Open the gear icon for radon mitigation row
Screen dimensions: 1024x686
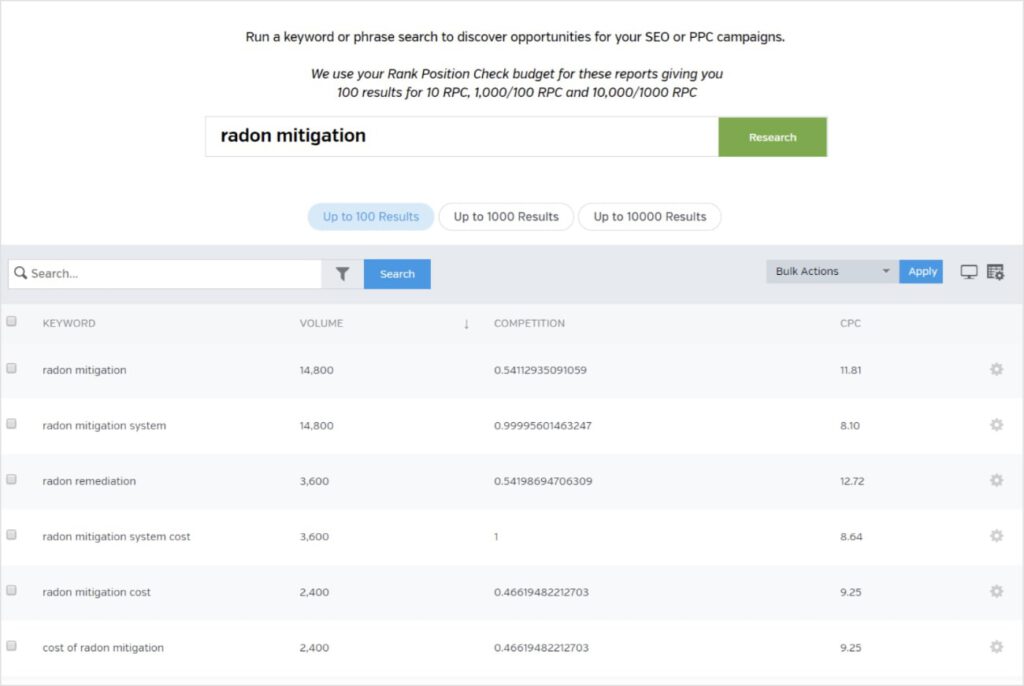pos(996,369)
